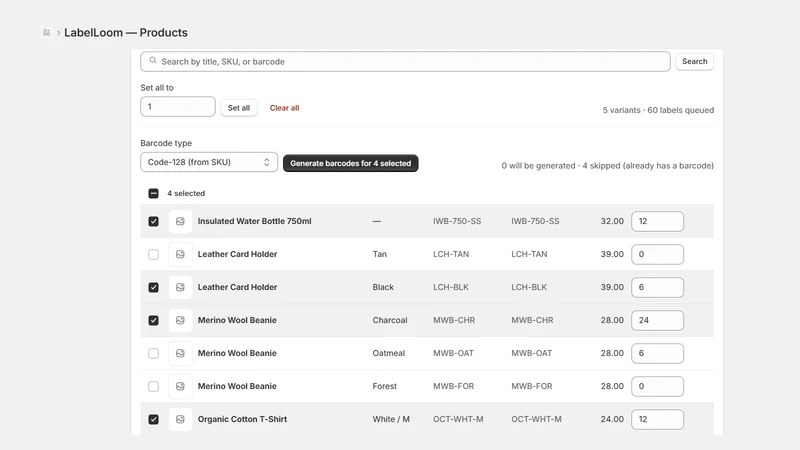Click the 'White / M' variant cell
This screenshot has height=450, width=800.
tap(391, 419)
